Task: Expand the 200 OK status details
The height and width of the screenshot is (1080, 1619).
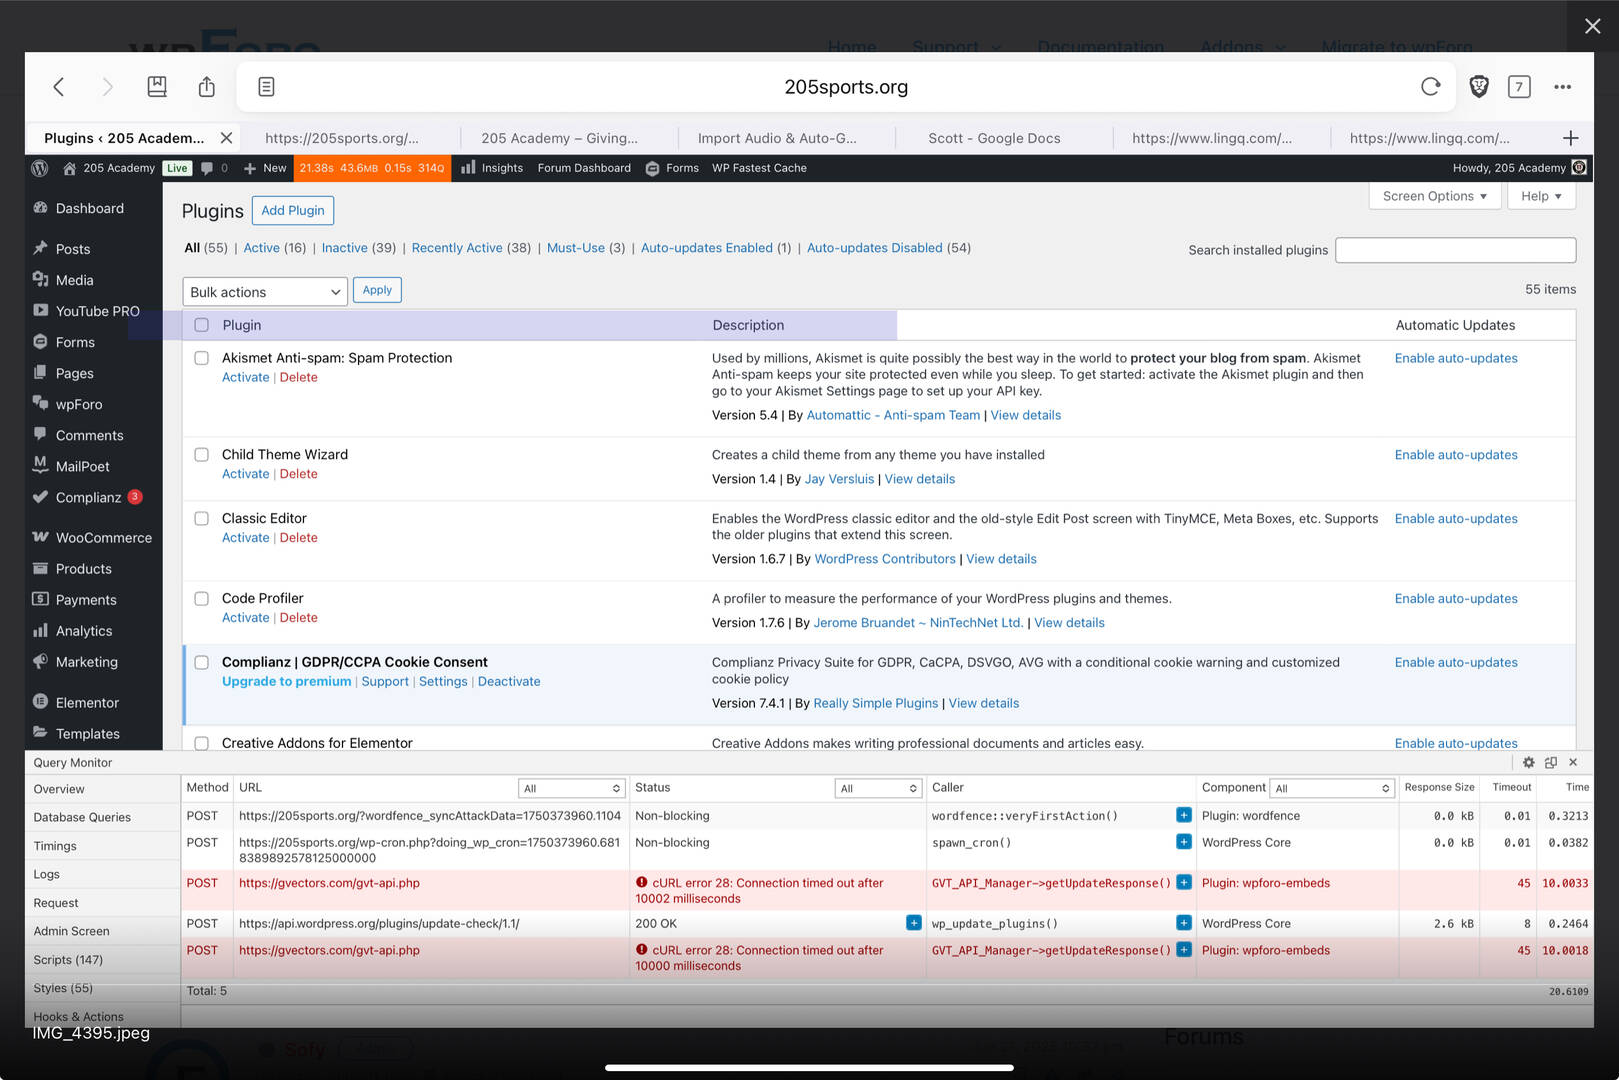Action: pyautogui.click(x=914, y=923)
